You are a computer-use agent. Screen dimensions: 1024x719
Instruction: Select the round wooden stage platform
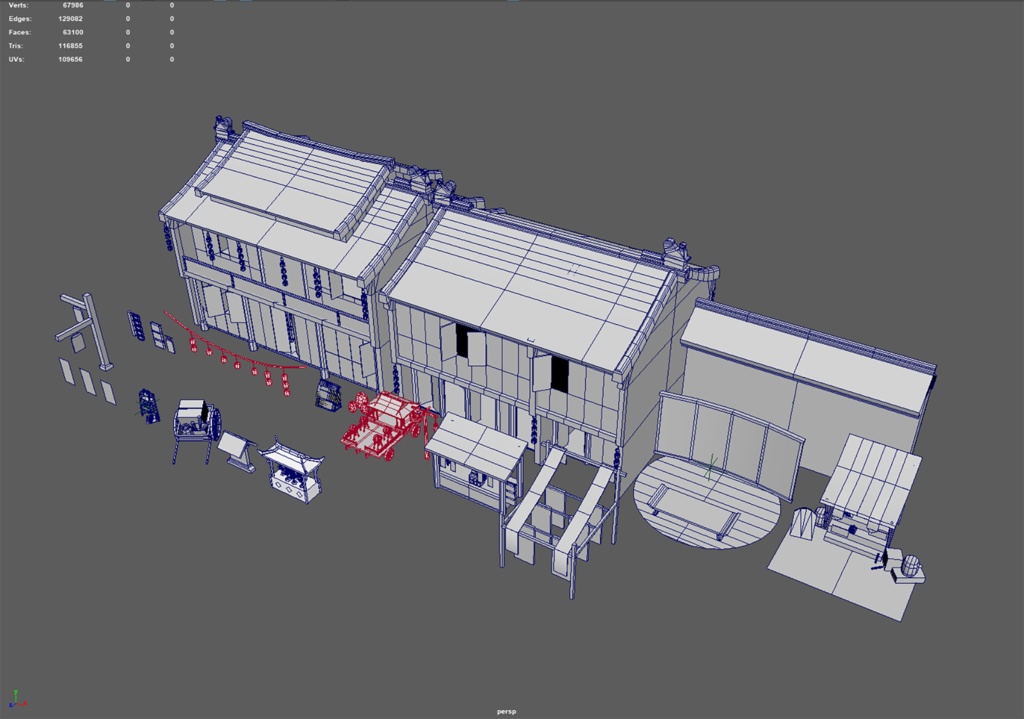coord(707,502)
